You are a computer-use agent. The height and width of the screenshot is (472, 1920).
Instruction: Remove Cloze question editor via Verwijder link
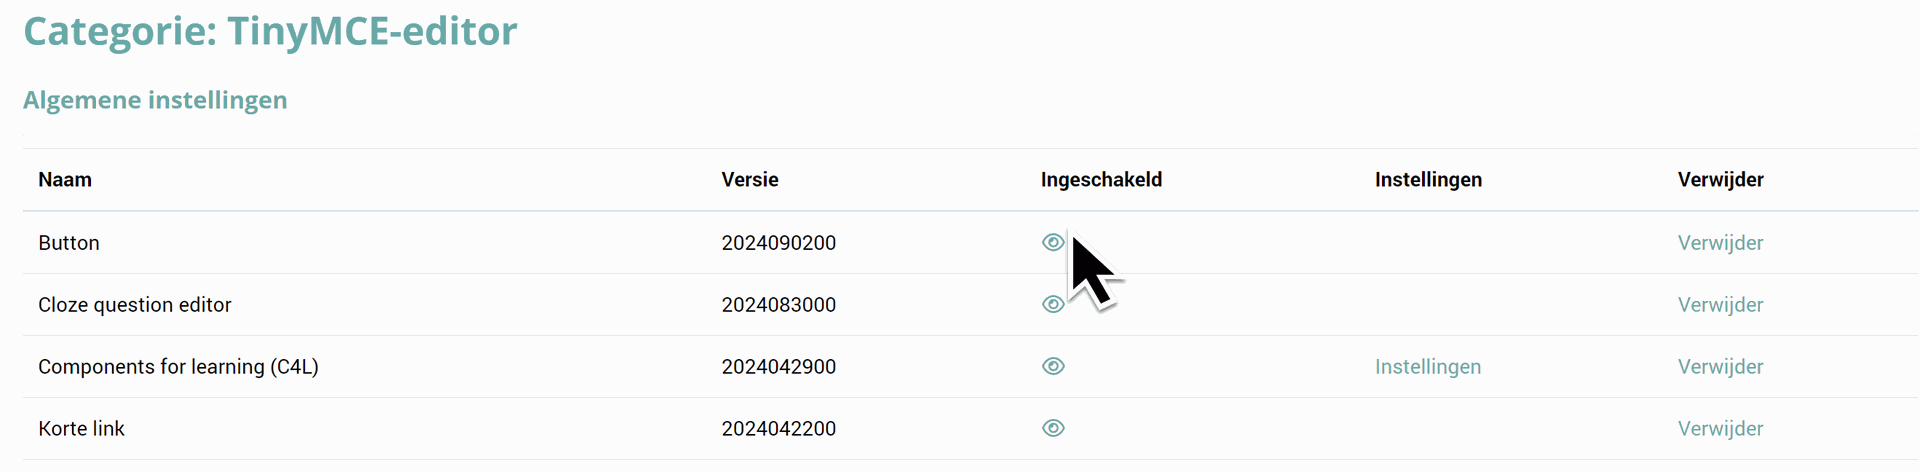pos(1720,305)
